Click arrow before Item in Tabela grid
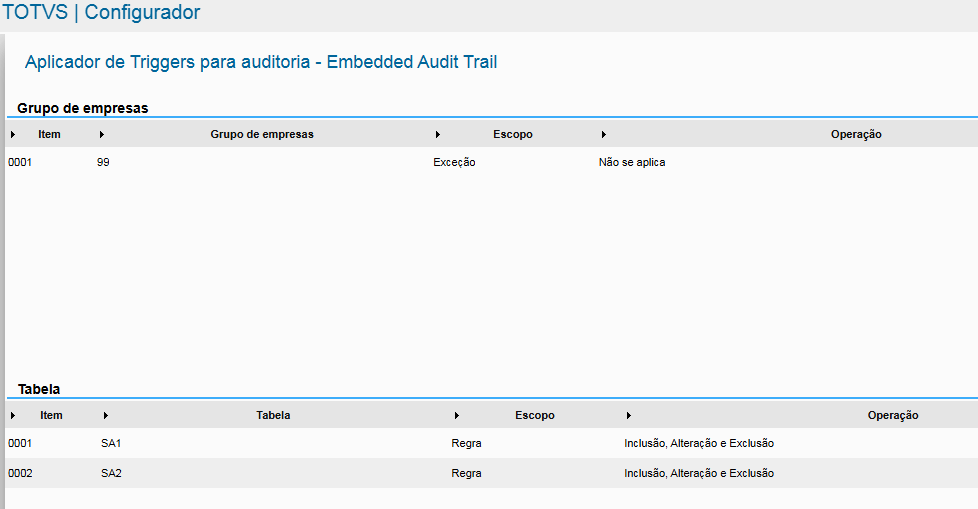The width and height of the screenshot is (978, 509). 12,415
